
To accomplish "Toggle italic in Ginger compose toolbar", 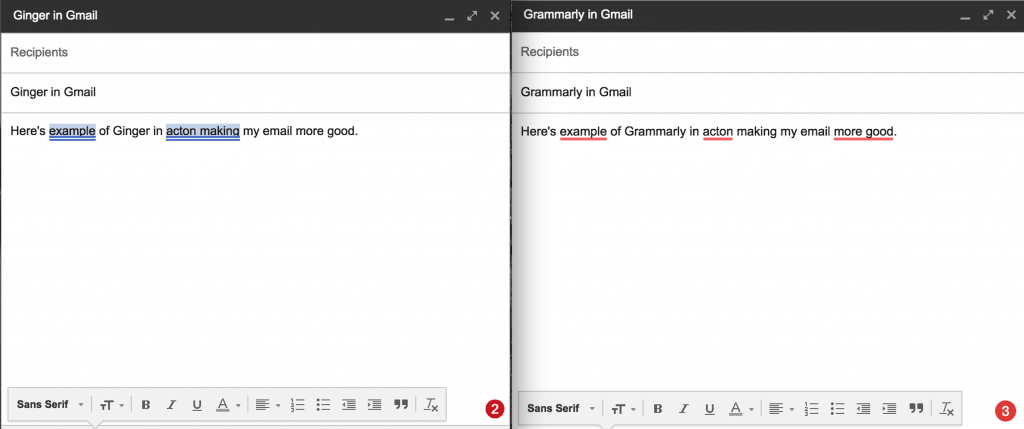I will click(x=171, y=405).
